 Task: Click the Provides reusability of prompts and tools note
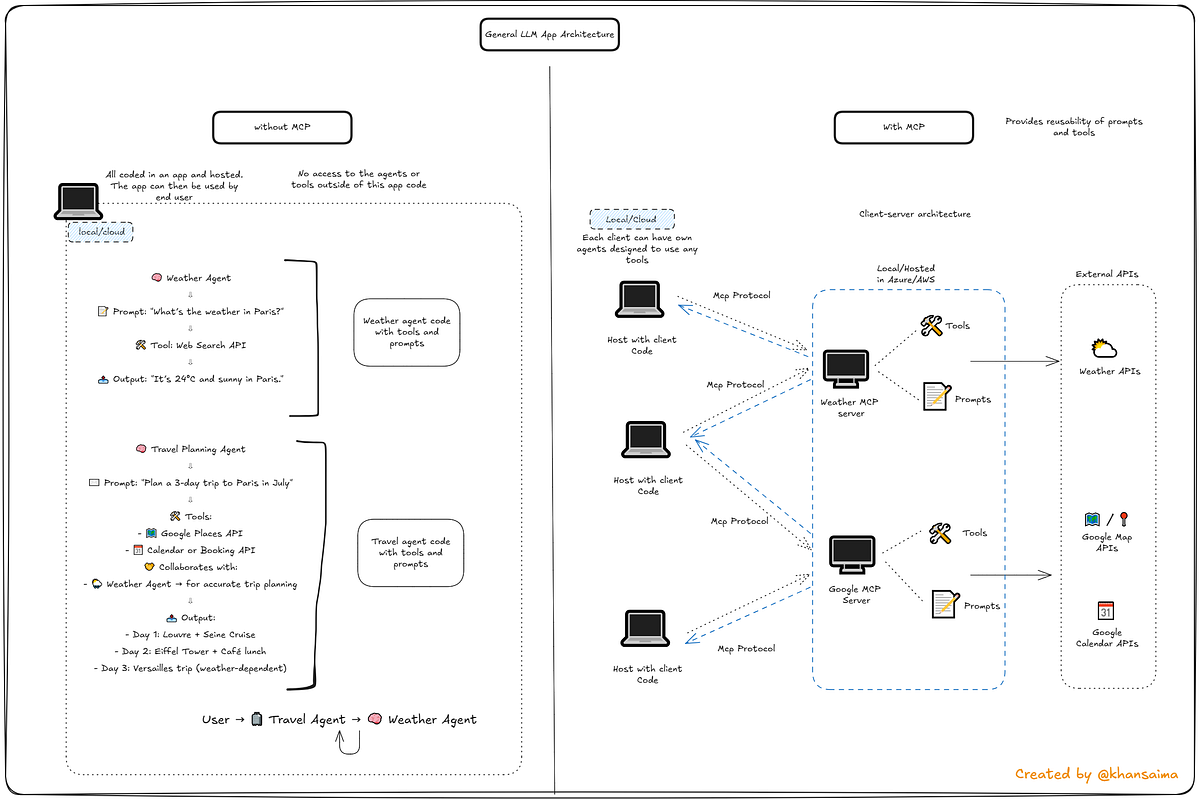pos(1074,127)
